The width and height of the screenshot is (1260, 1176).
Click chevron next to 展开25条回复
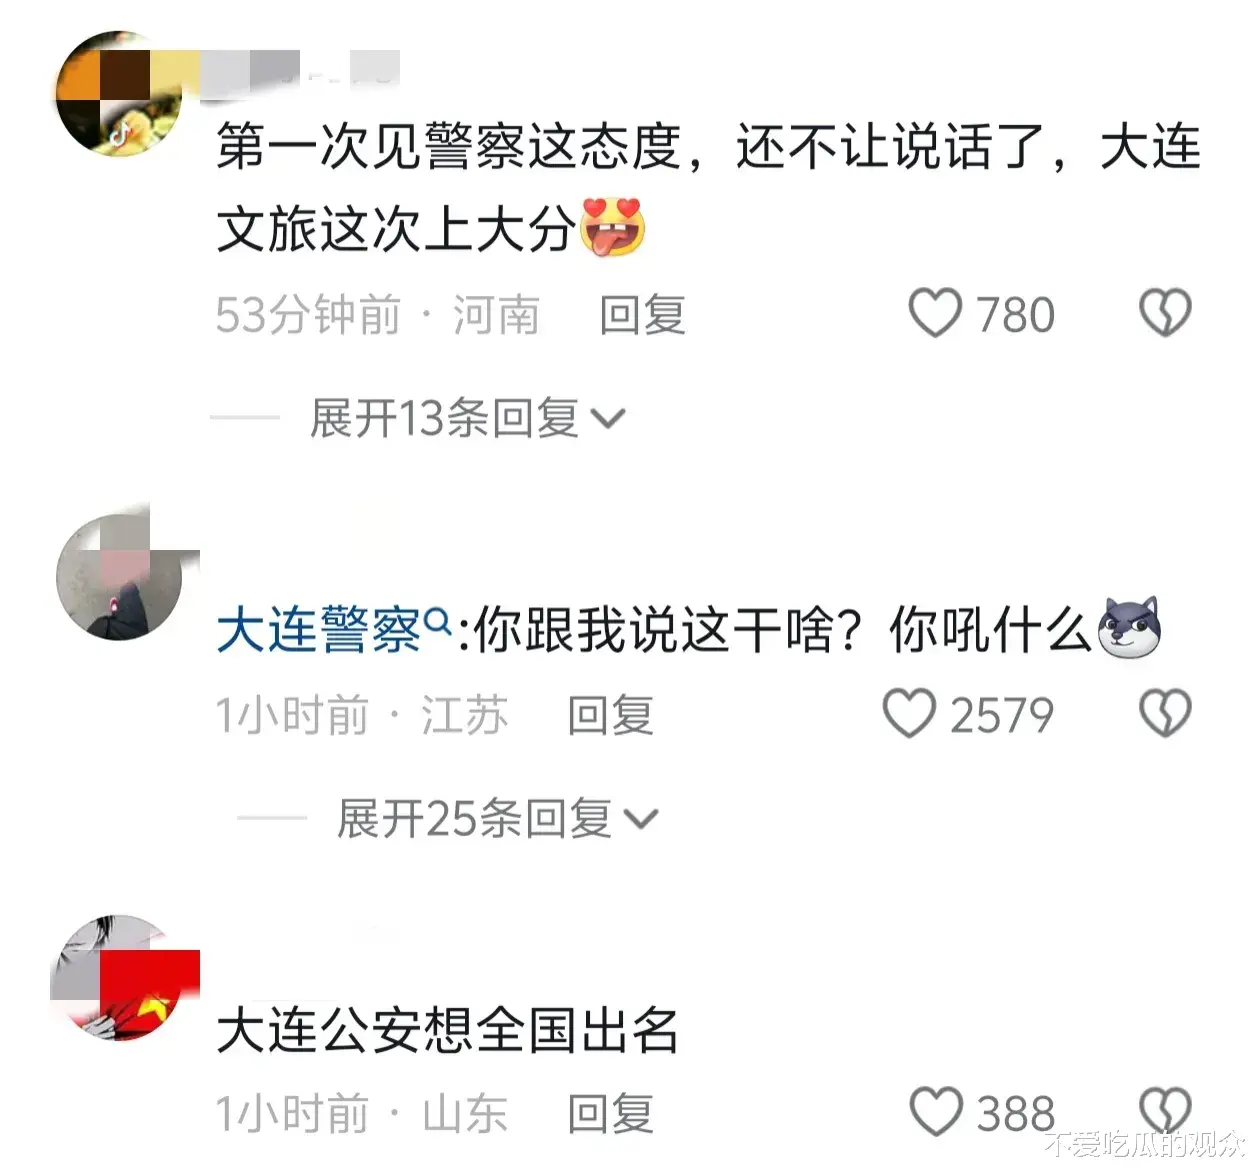pyautogui.click(x=640, y=820)
